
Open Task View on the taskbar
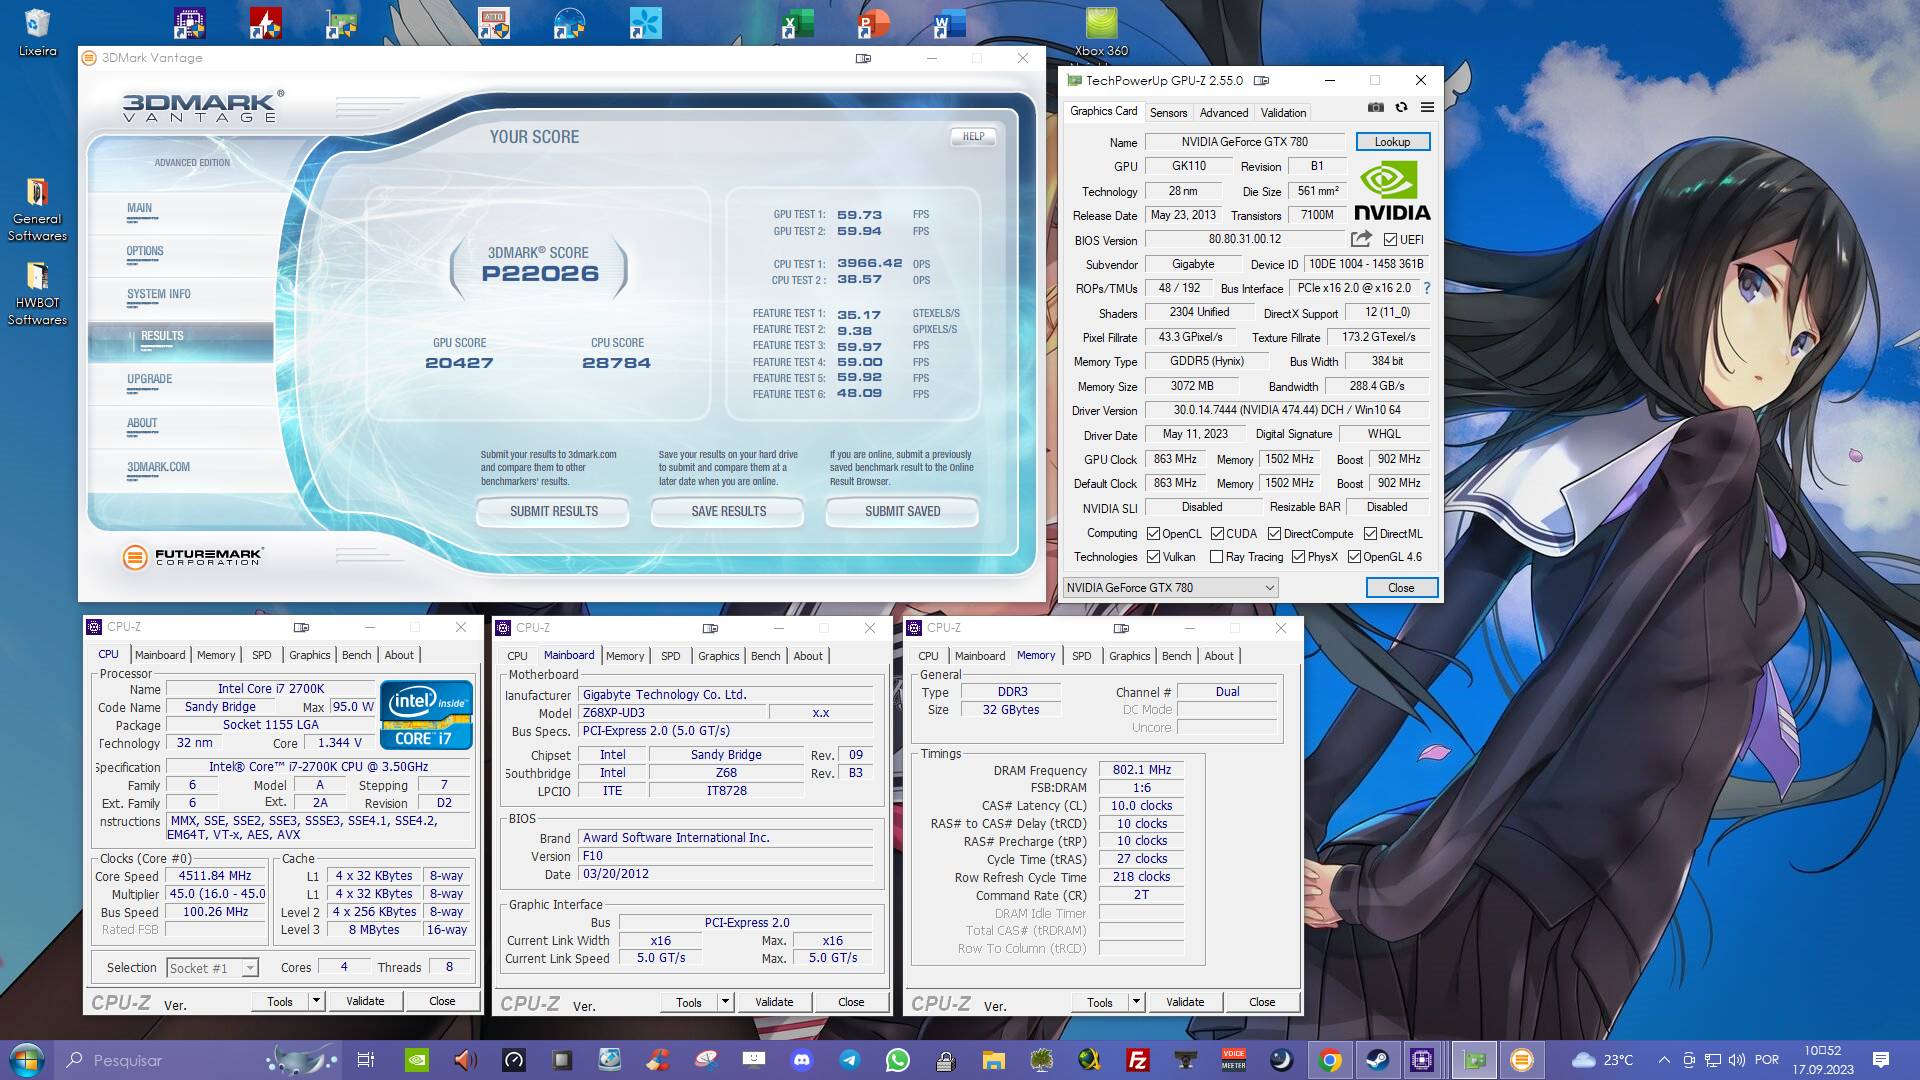pos(366,1060)
